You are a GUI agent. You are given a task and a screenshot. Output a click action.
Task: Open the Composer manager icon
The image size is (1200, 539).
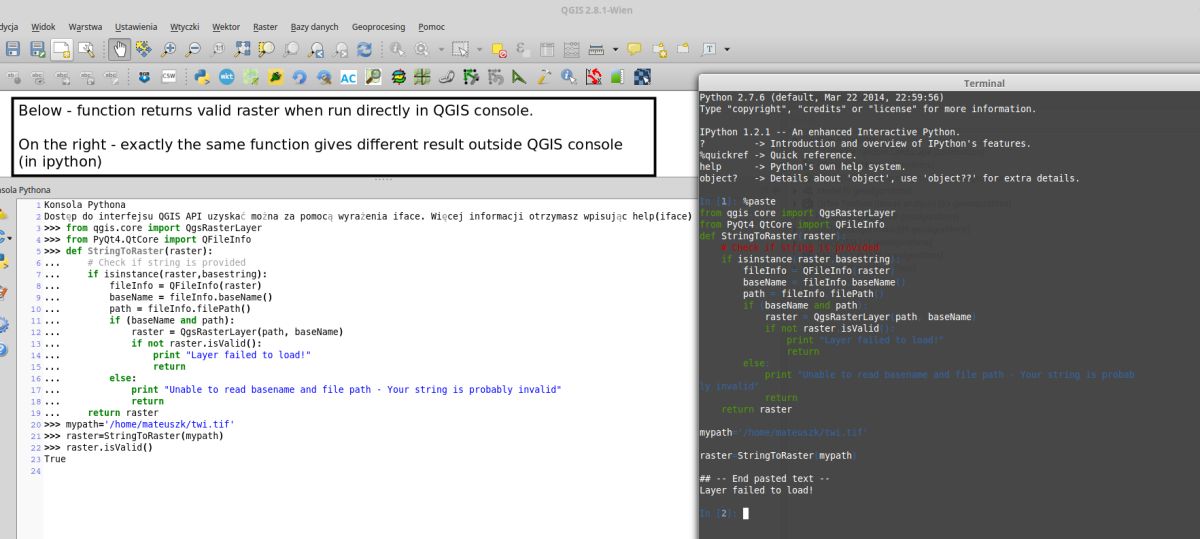[x=86, y=48]
